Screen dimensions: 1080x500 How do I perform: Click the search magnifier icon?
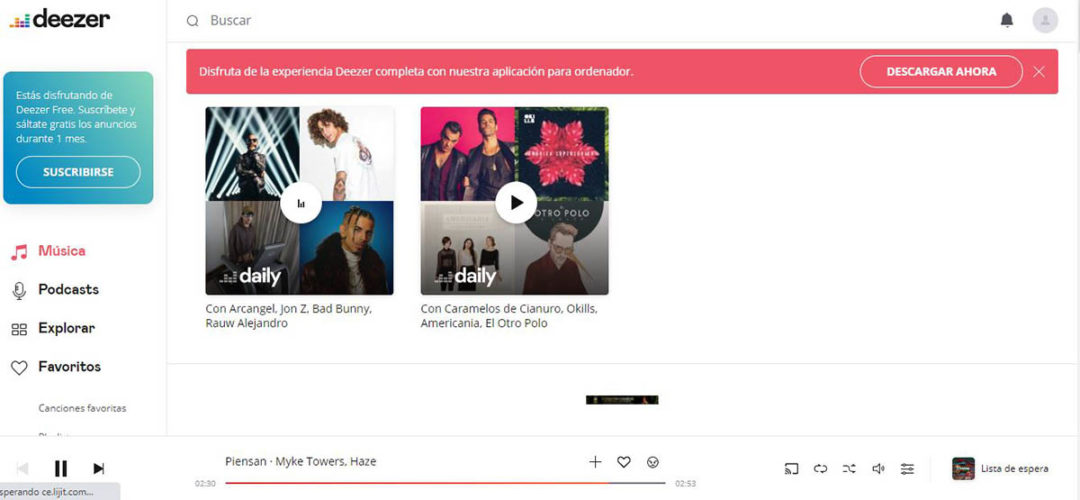click(x=193, y=21)
